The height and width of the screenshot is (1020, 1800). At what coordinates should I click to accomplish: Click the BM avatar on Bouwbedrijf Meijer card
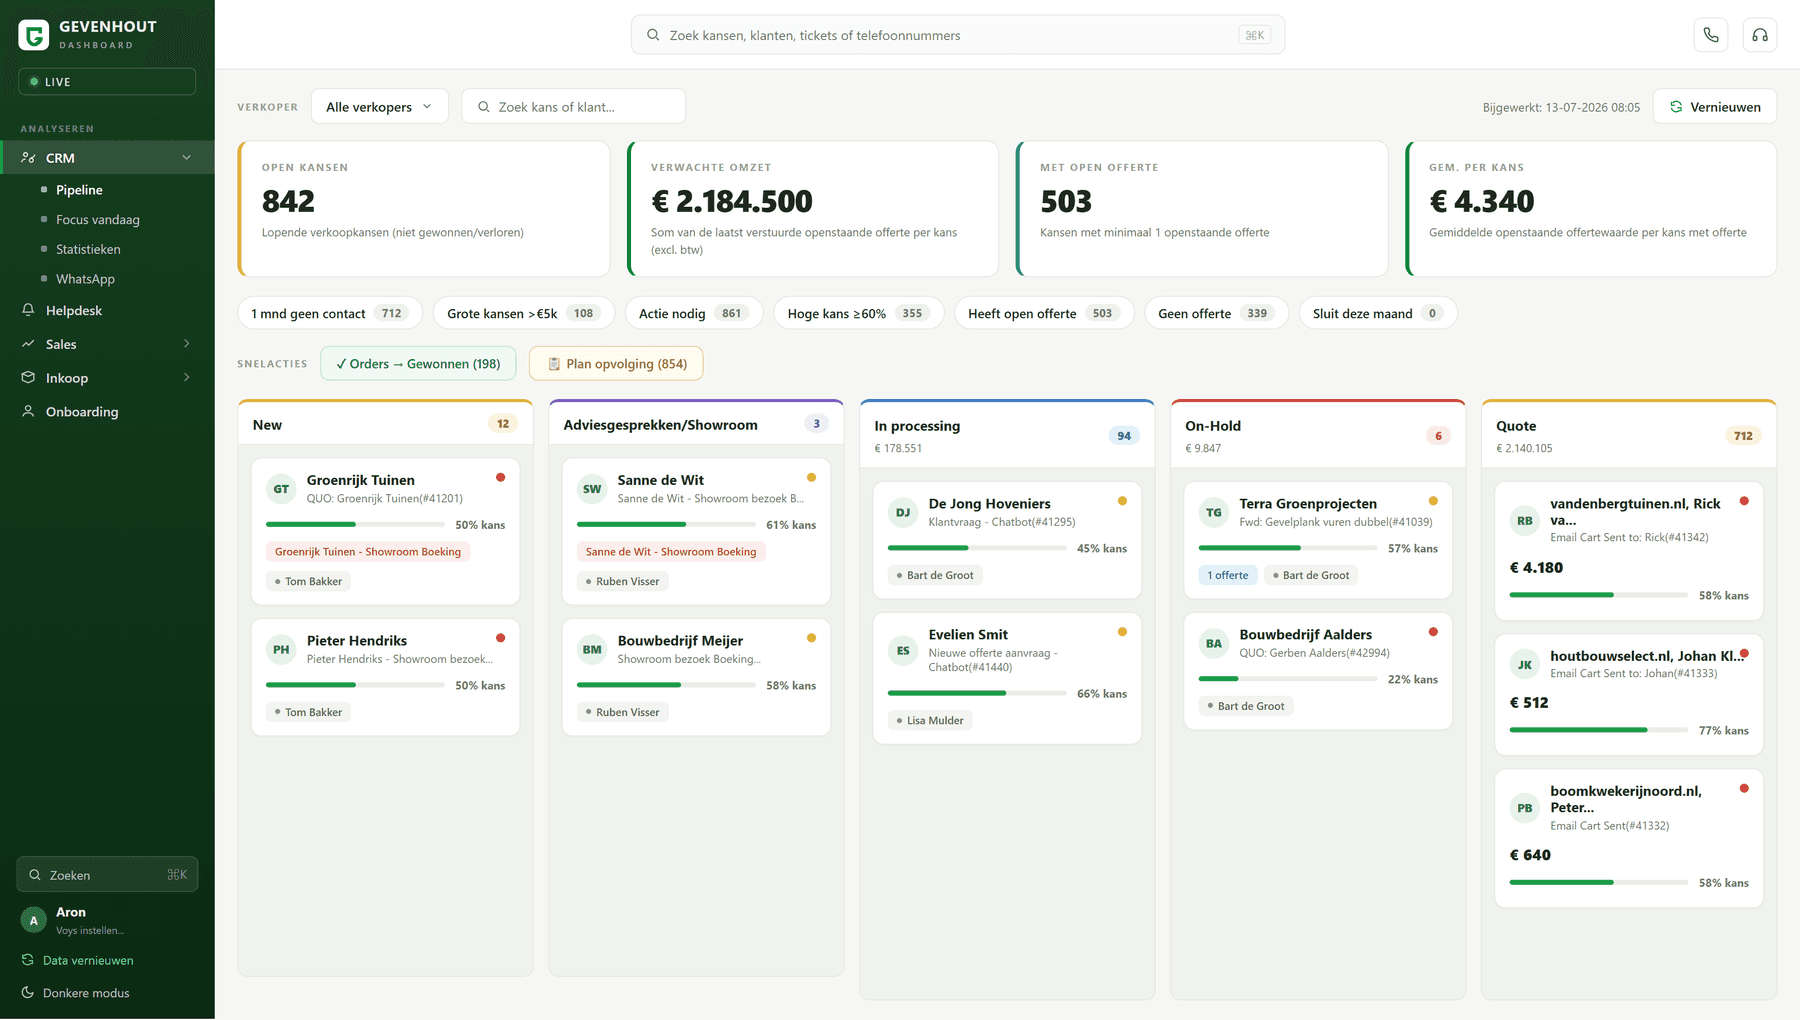(592, 649)
